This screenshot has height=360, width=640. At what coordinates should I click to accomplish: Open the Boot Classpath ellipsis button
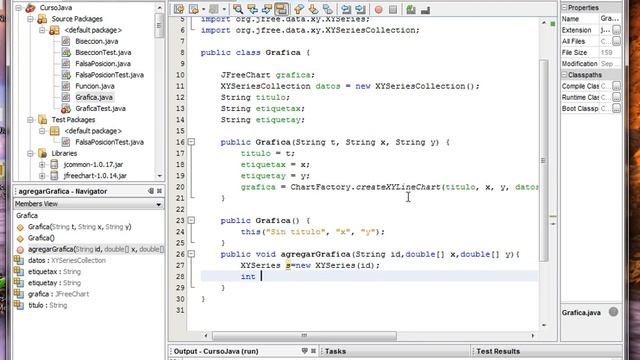(x=616, y=109)
